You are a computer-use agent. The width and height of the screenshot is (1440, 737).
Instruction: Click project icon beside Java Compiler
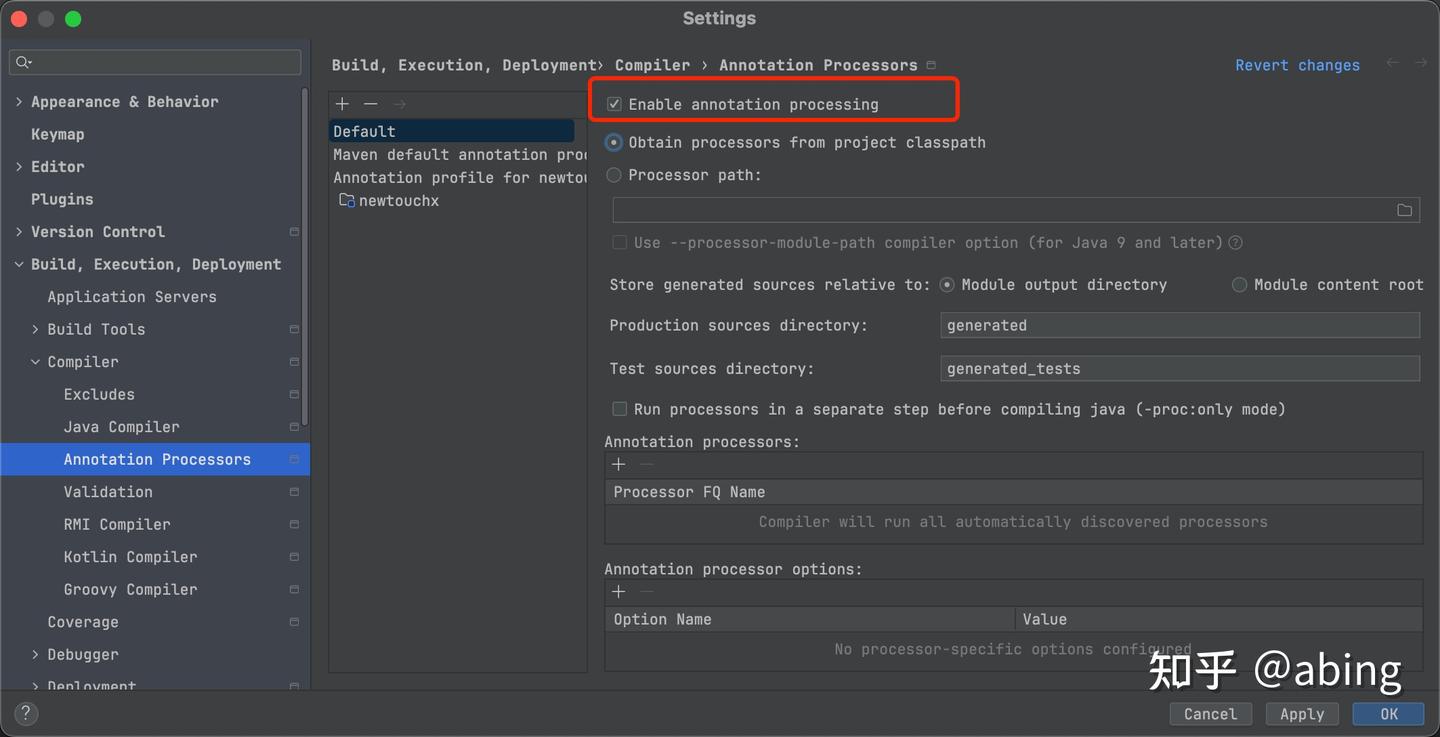(x=294, y=427)
